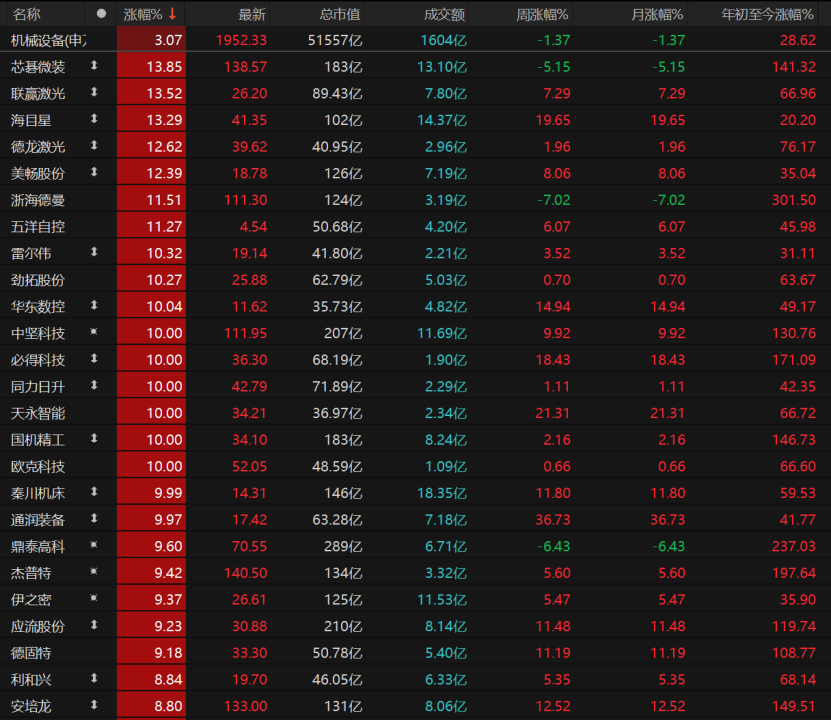Click the 月涨幅% column header

coord(657,14)
